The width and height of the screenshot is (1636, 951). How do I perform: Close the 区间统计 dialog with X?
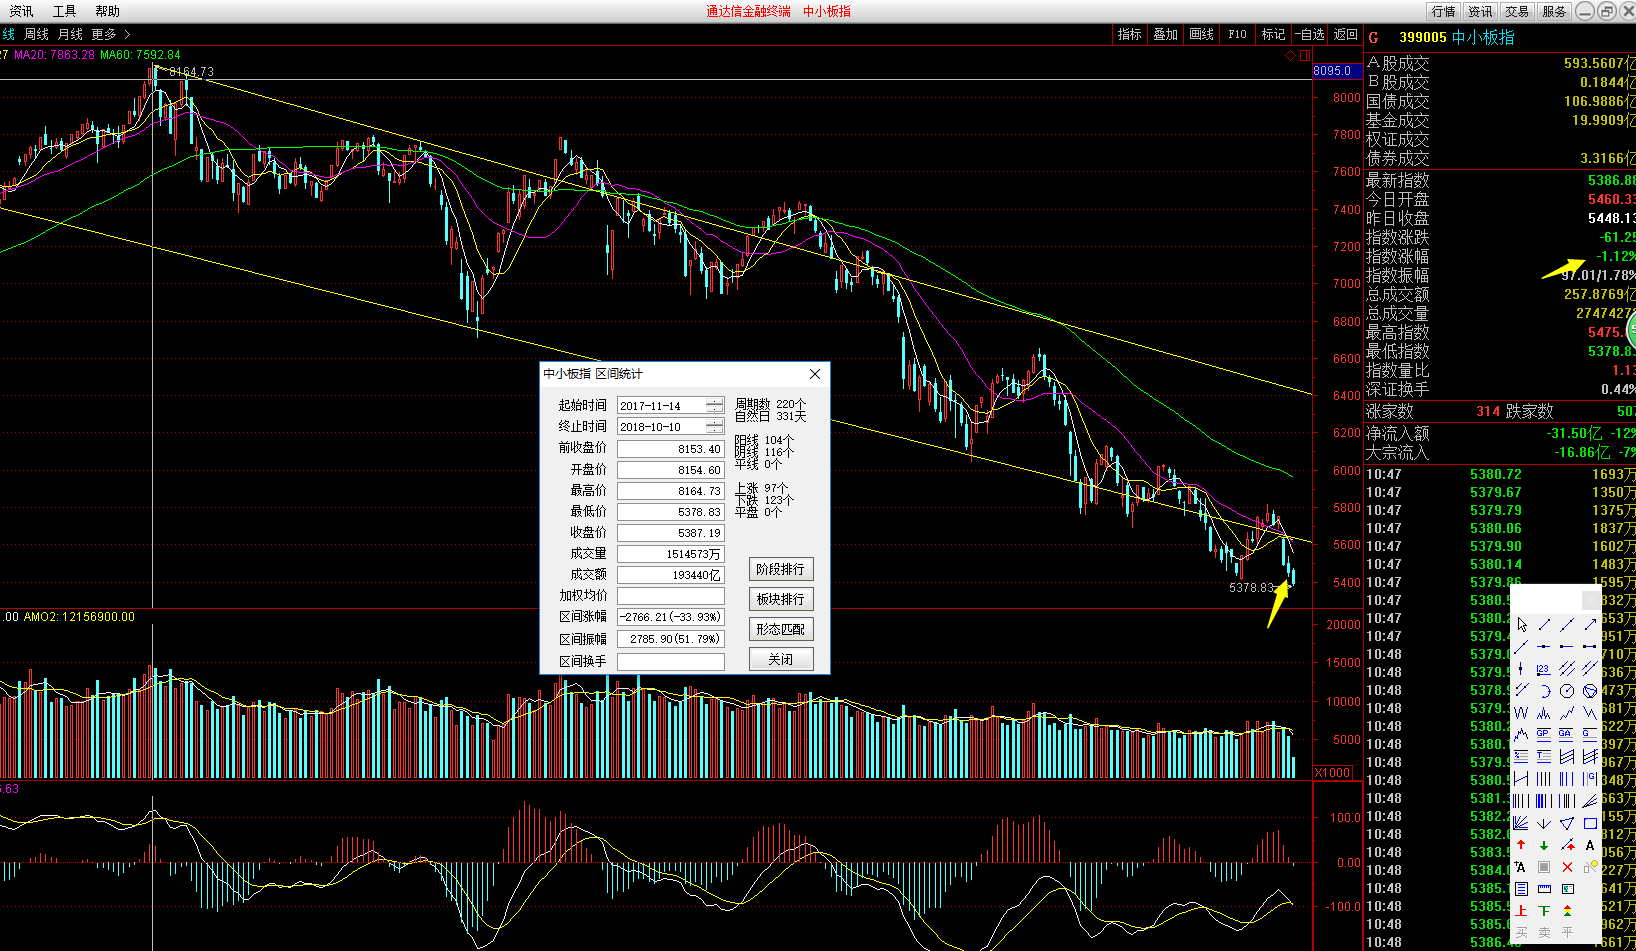coord(815,374)
